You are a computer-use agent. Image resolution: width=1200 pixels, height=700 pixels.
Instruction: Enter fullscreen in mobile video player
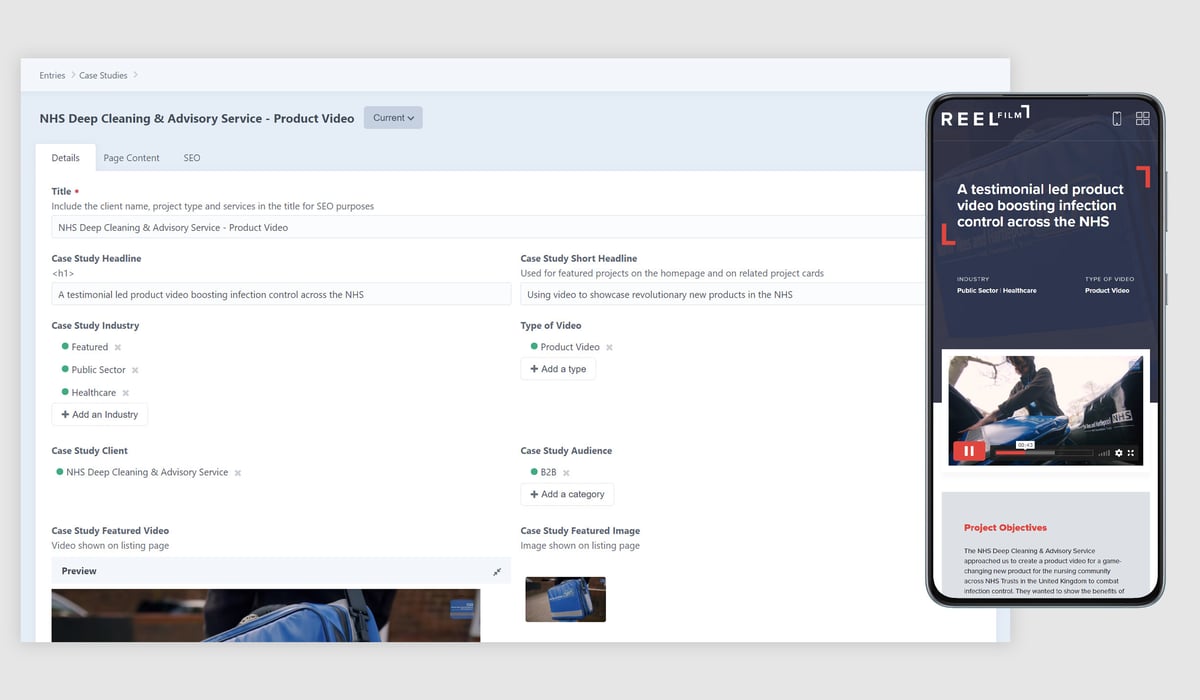click(1131, 453)
